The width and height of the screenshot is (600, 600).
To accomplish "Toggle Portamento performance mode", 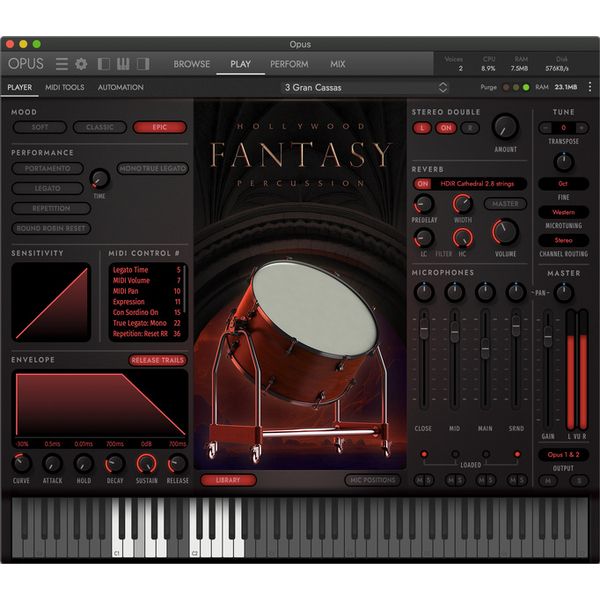I will pyautogui.click(x=47, y=168).
